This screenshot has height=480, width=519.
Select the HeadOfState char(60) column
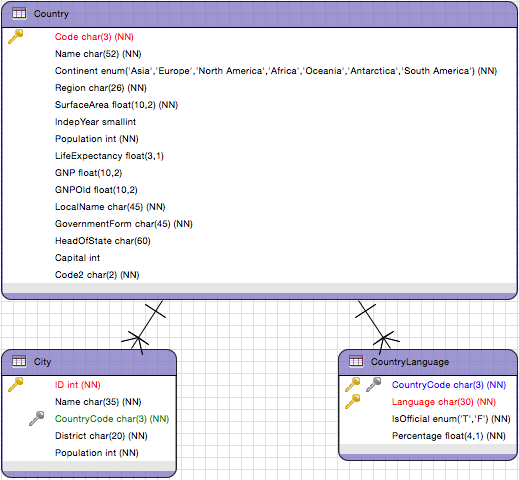[x=103, y=241]
